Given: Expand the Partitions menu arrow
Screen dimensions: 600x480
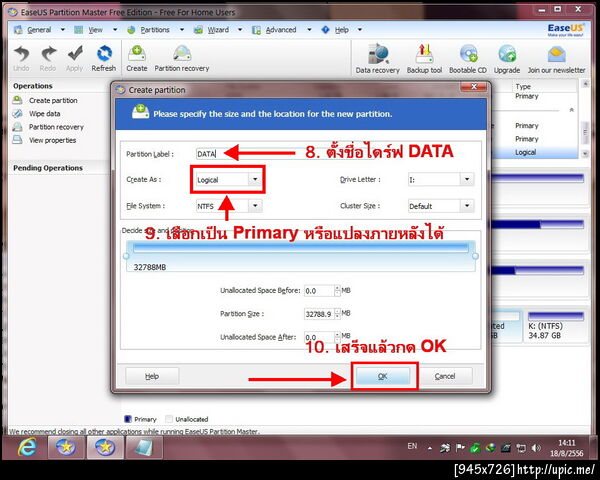Looking at the screenshot, I should coord(182,29).
